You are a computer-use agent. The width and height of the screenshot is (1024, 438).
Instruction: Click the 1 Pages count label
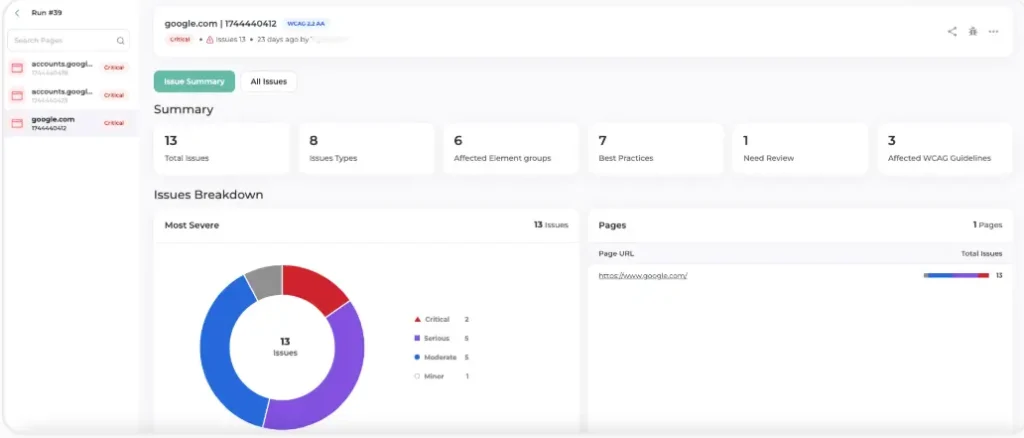987,225
